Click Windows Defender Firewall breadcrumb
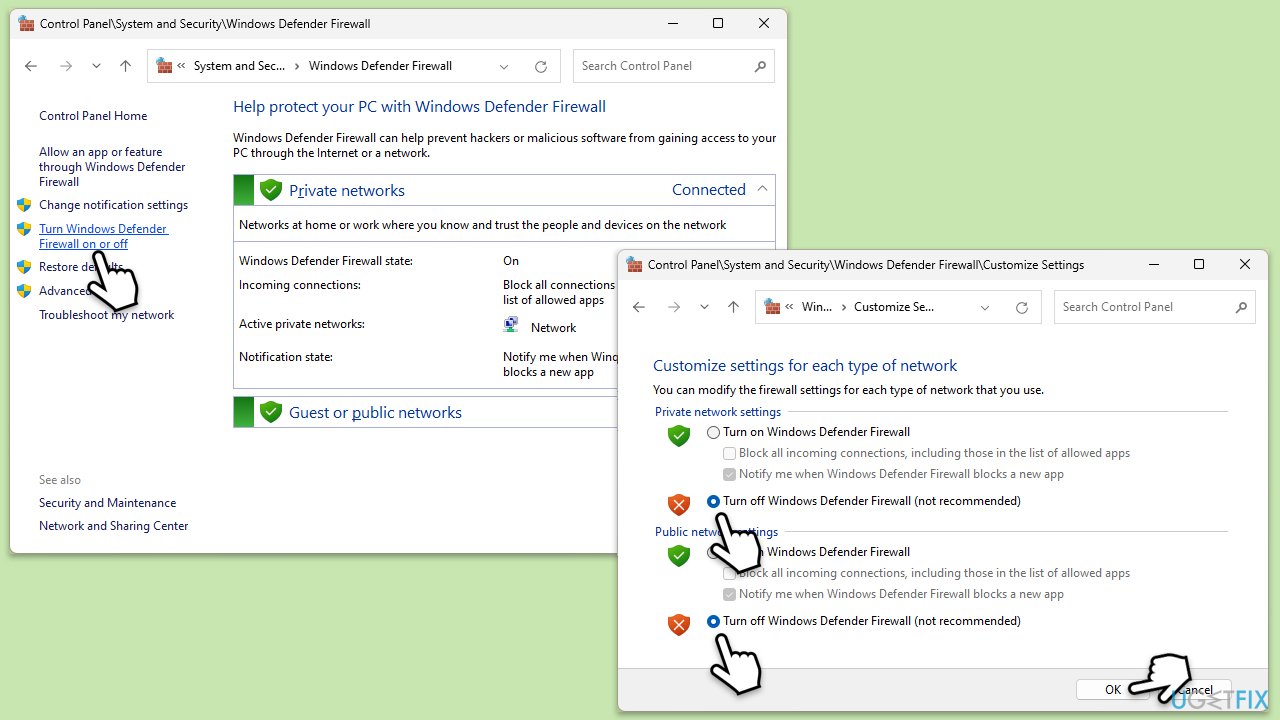Image resolution: width=1280 pixels, height=720 pixels. [x=380, y=66]
